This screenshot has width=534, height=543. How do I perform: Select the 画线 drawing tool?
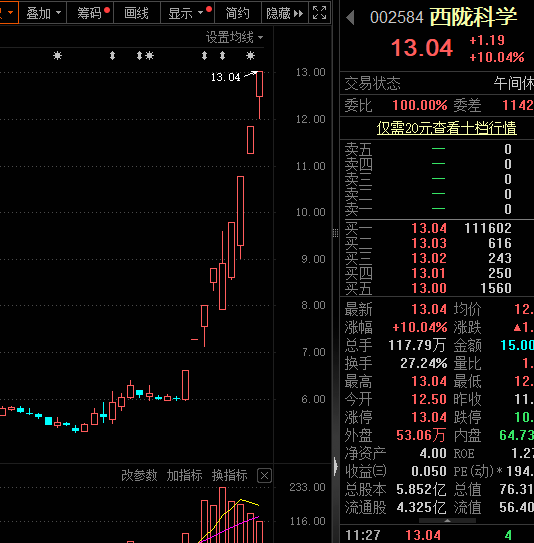pos(136,13)
